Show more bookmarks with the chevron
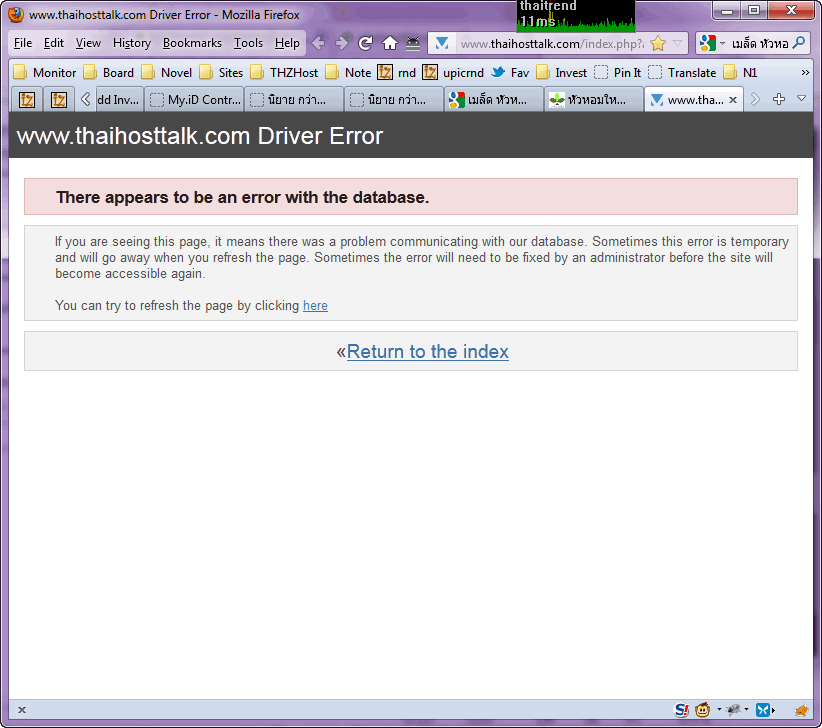 click(805, 72)
